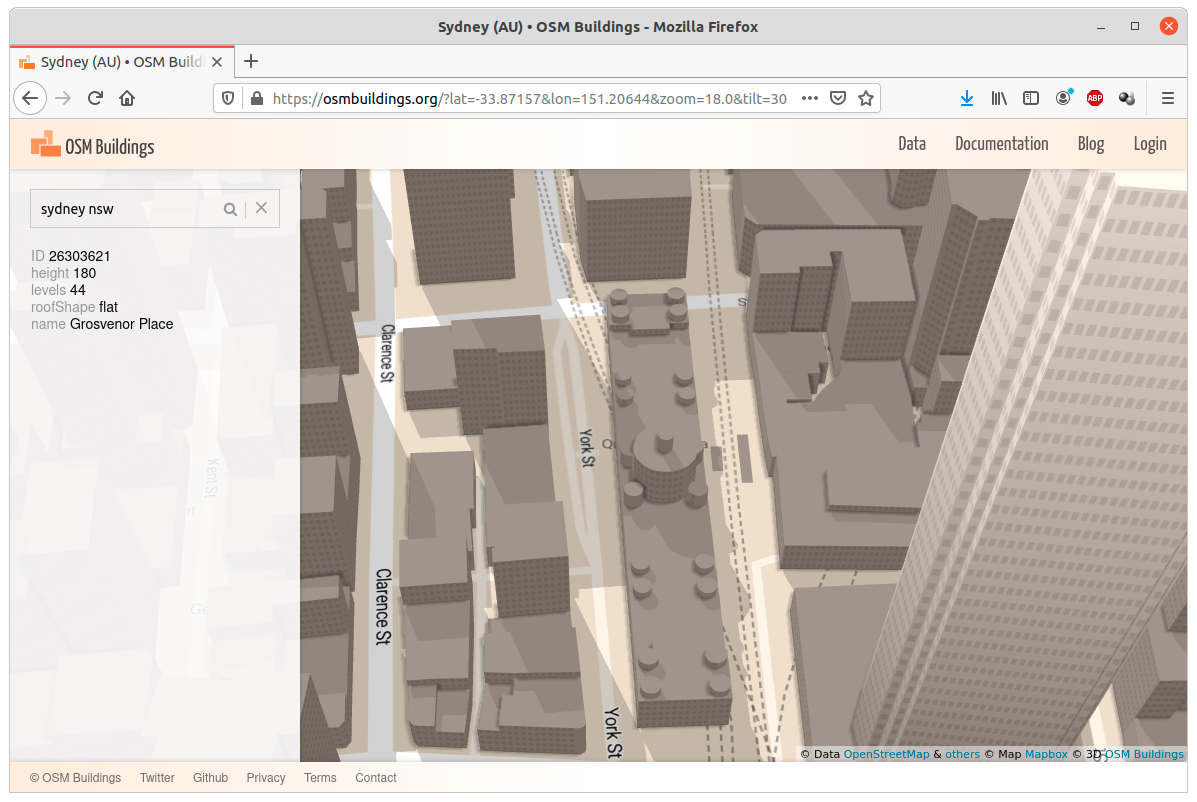Click the lower Clarence St map label
1197x802 pixels.
coord(383,607)
